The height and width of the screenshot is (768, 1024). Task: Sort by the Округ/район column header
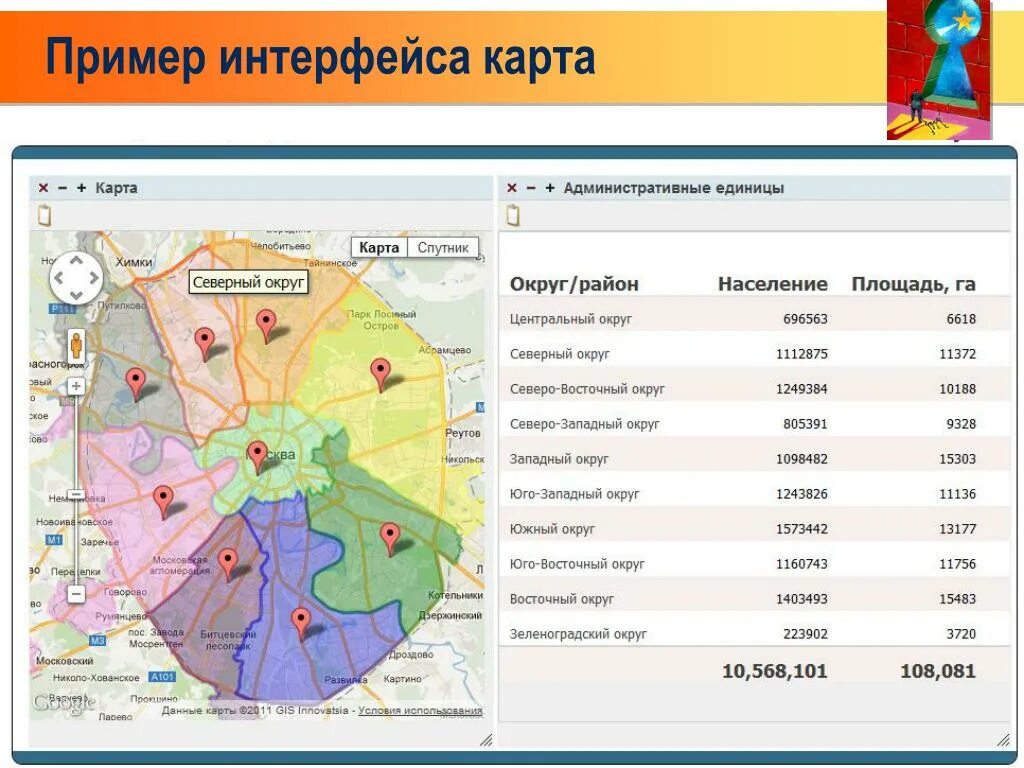point(574,285)
